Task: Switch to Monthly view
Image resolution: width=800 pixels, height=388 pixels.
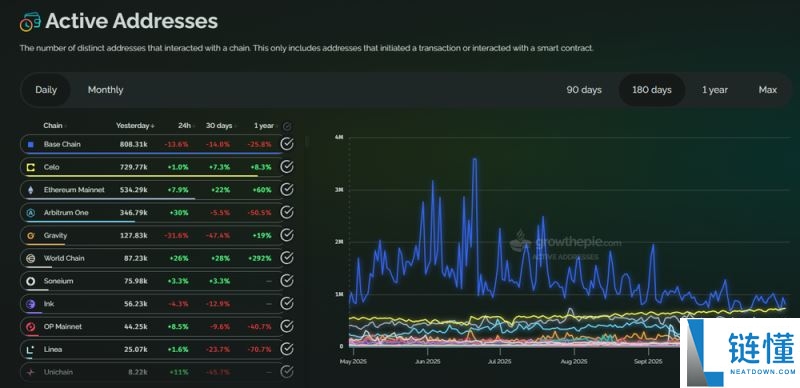Action: point(106,90)
